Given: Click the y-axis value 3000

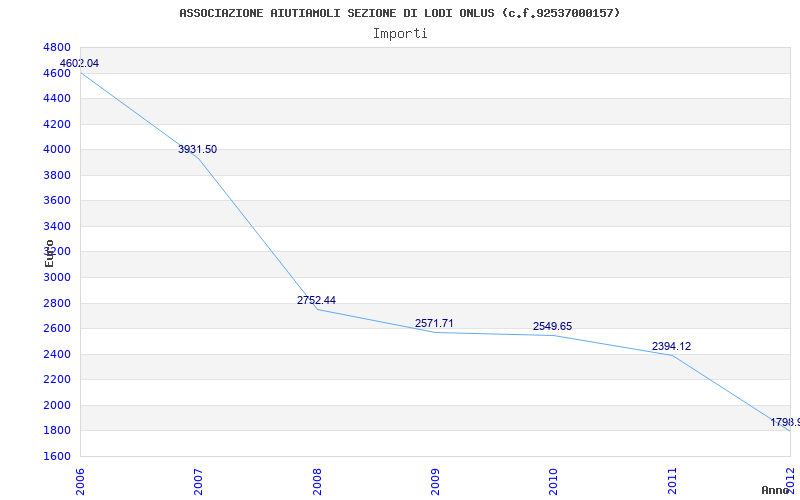Looking at the screenshot, I should click(57, 278).
